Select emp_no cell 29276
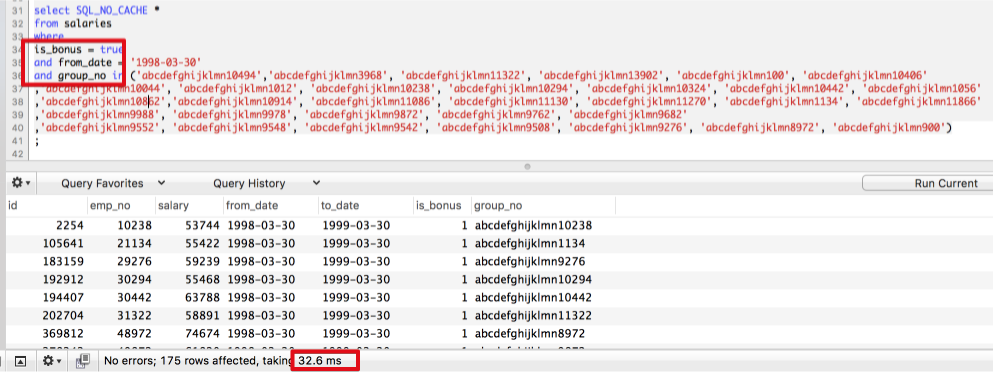Viewport: 993px width, 373px height. point(134,261)
